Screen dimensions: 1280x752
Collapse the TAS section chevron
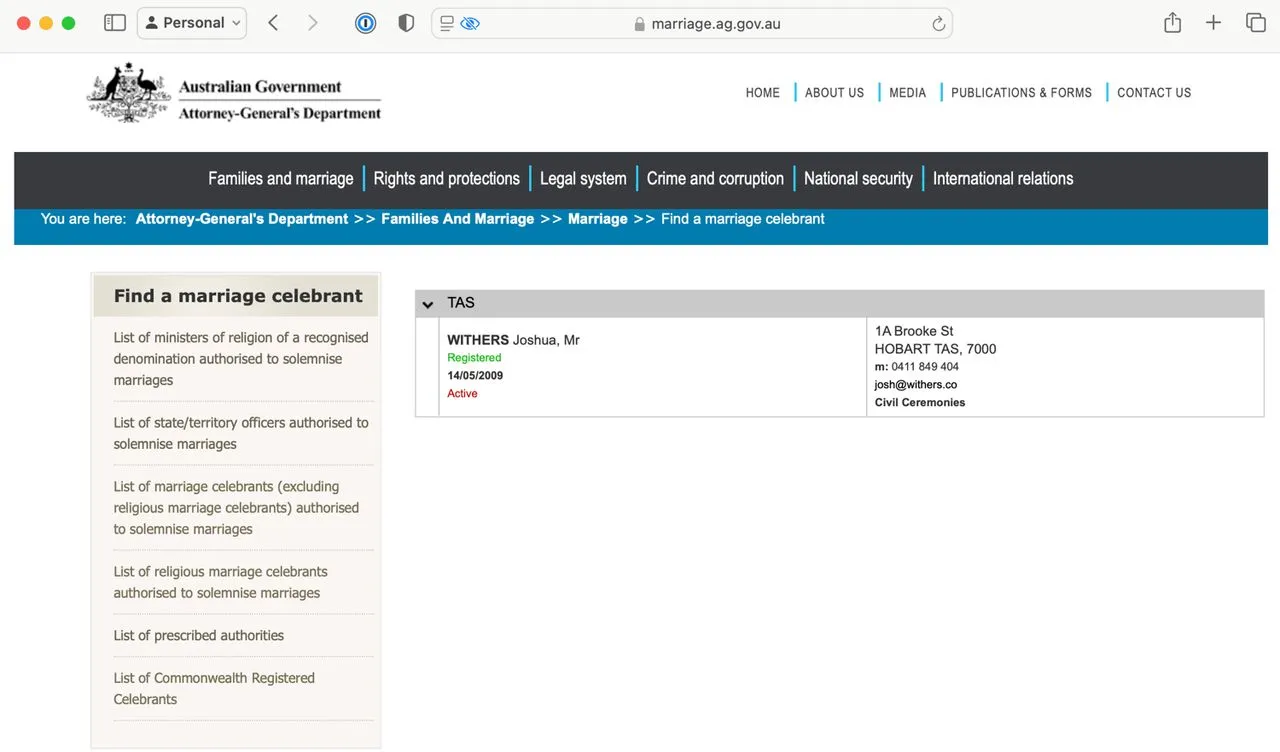428,304
